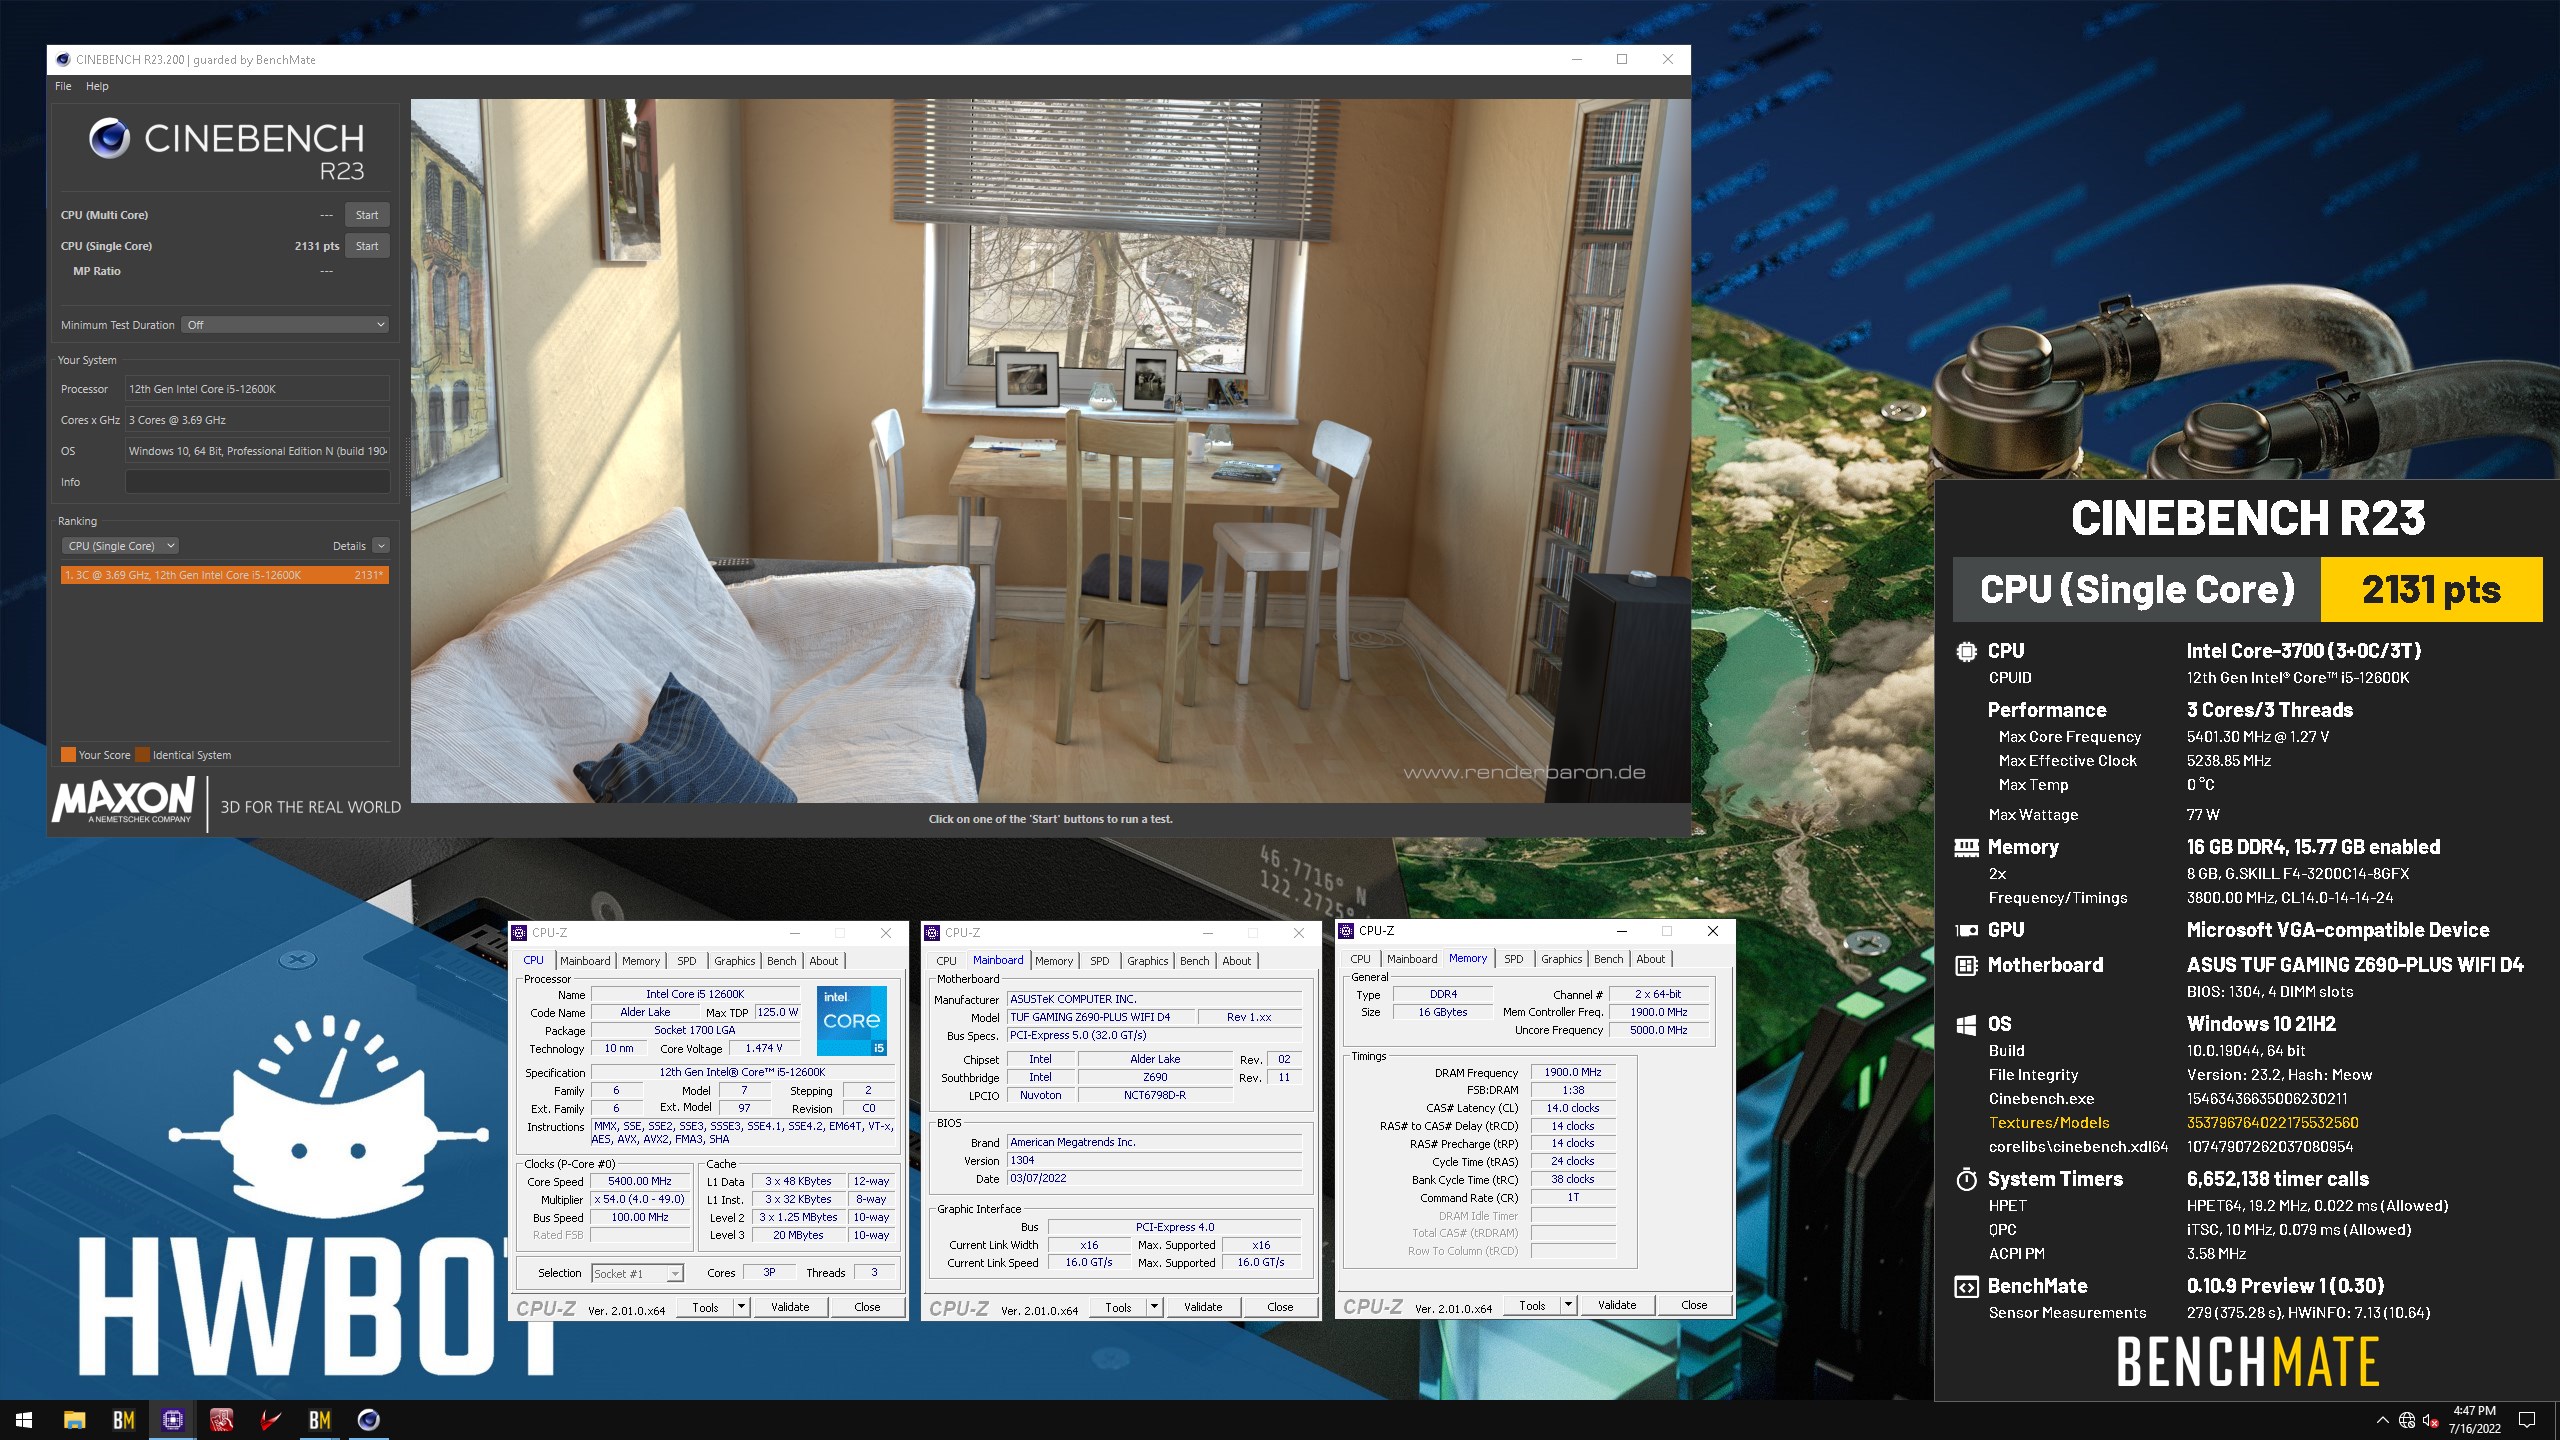Click Tools button in first CPU-Z

click(x=706, y=1307)
